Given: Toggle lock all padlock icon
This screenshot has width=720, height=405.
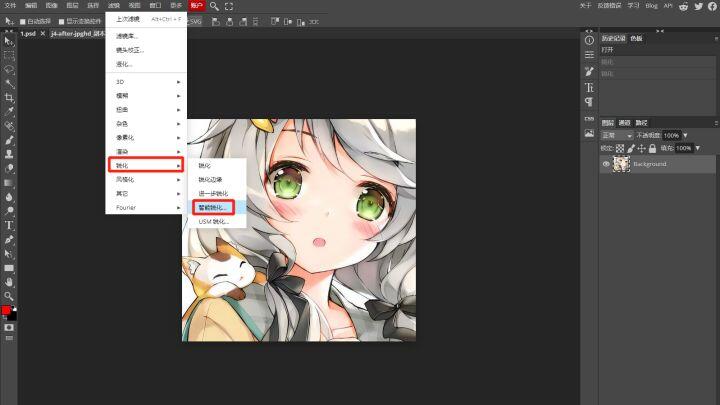Looking at the screenshot, I should tap(652, 148).
